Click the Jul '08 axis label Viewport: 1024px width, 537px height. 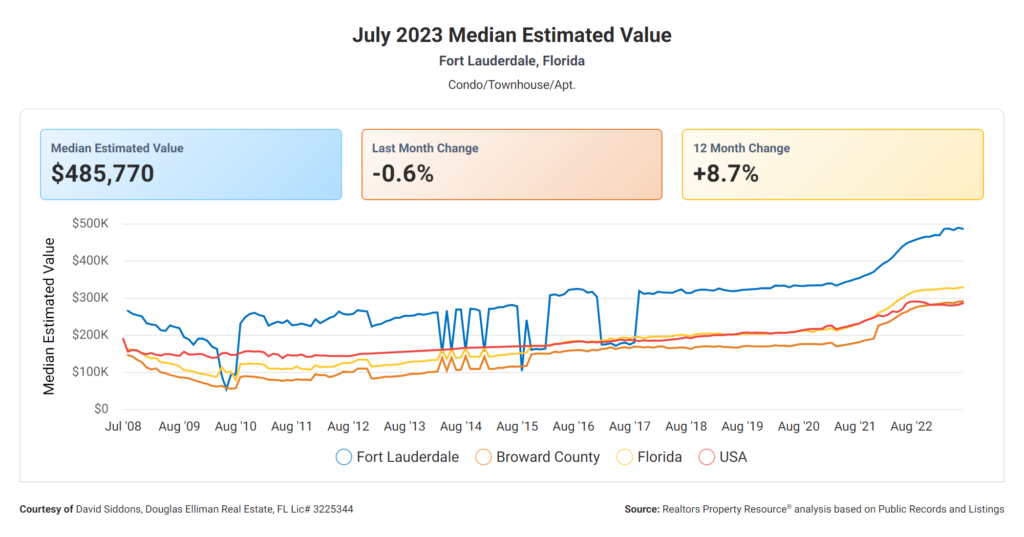(x=123, y=427)
